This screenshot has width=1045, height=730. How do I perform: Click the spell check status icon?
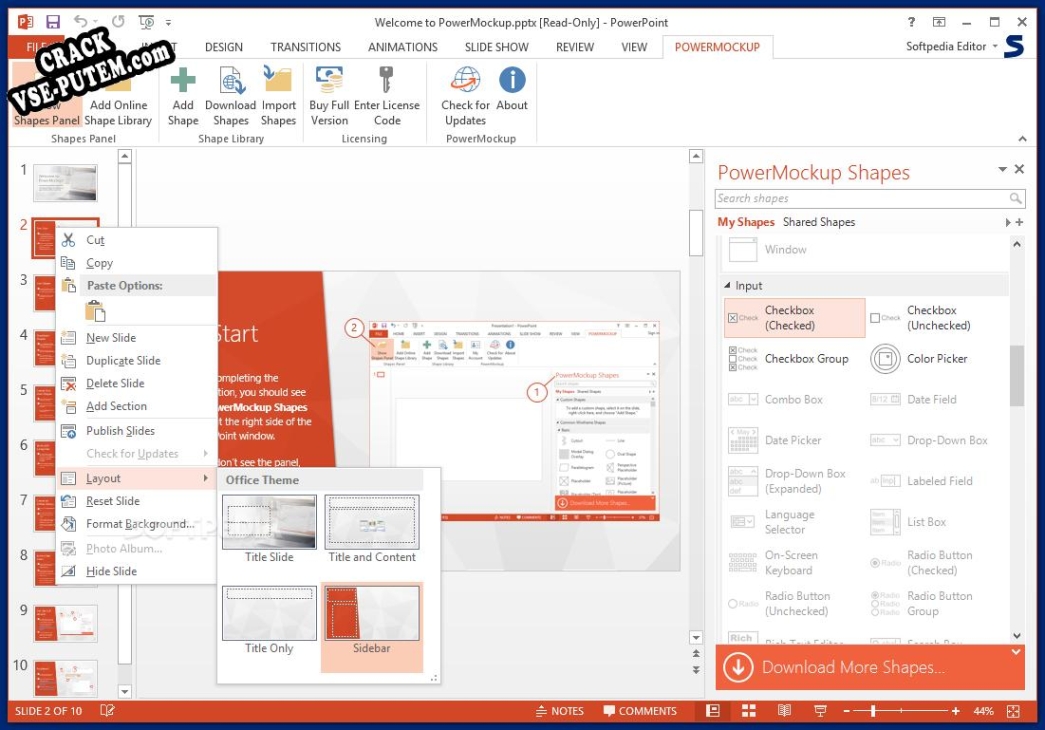tap(107, 711)
